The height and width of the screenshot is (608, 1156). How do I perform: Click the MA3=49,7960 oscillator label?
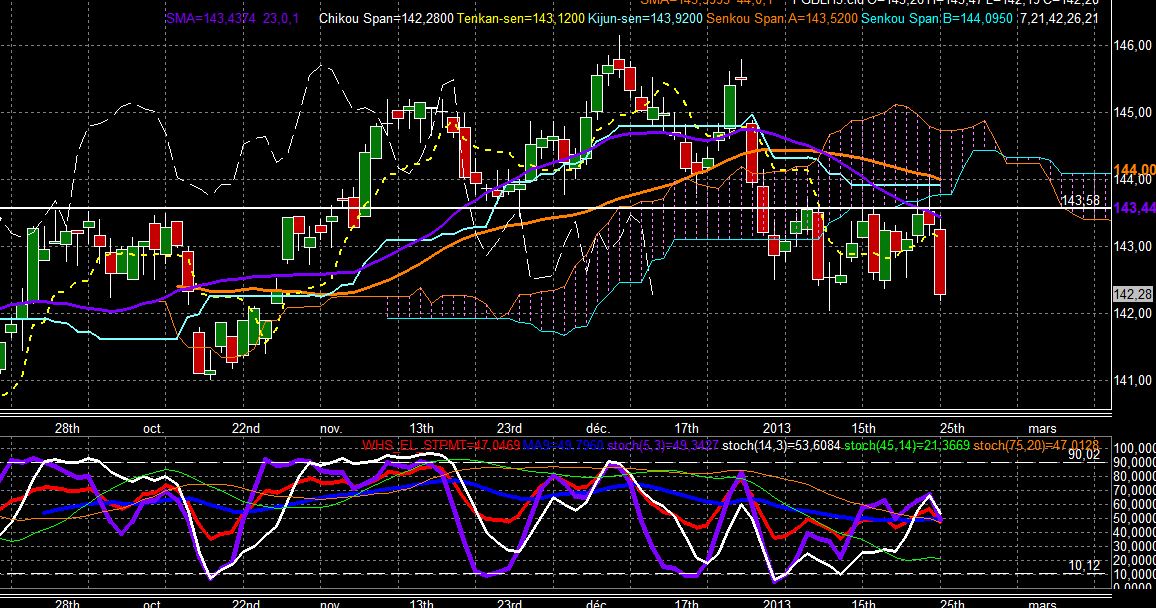(x=563, y=446)
